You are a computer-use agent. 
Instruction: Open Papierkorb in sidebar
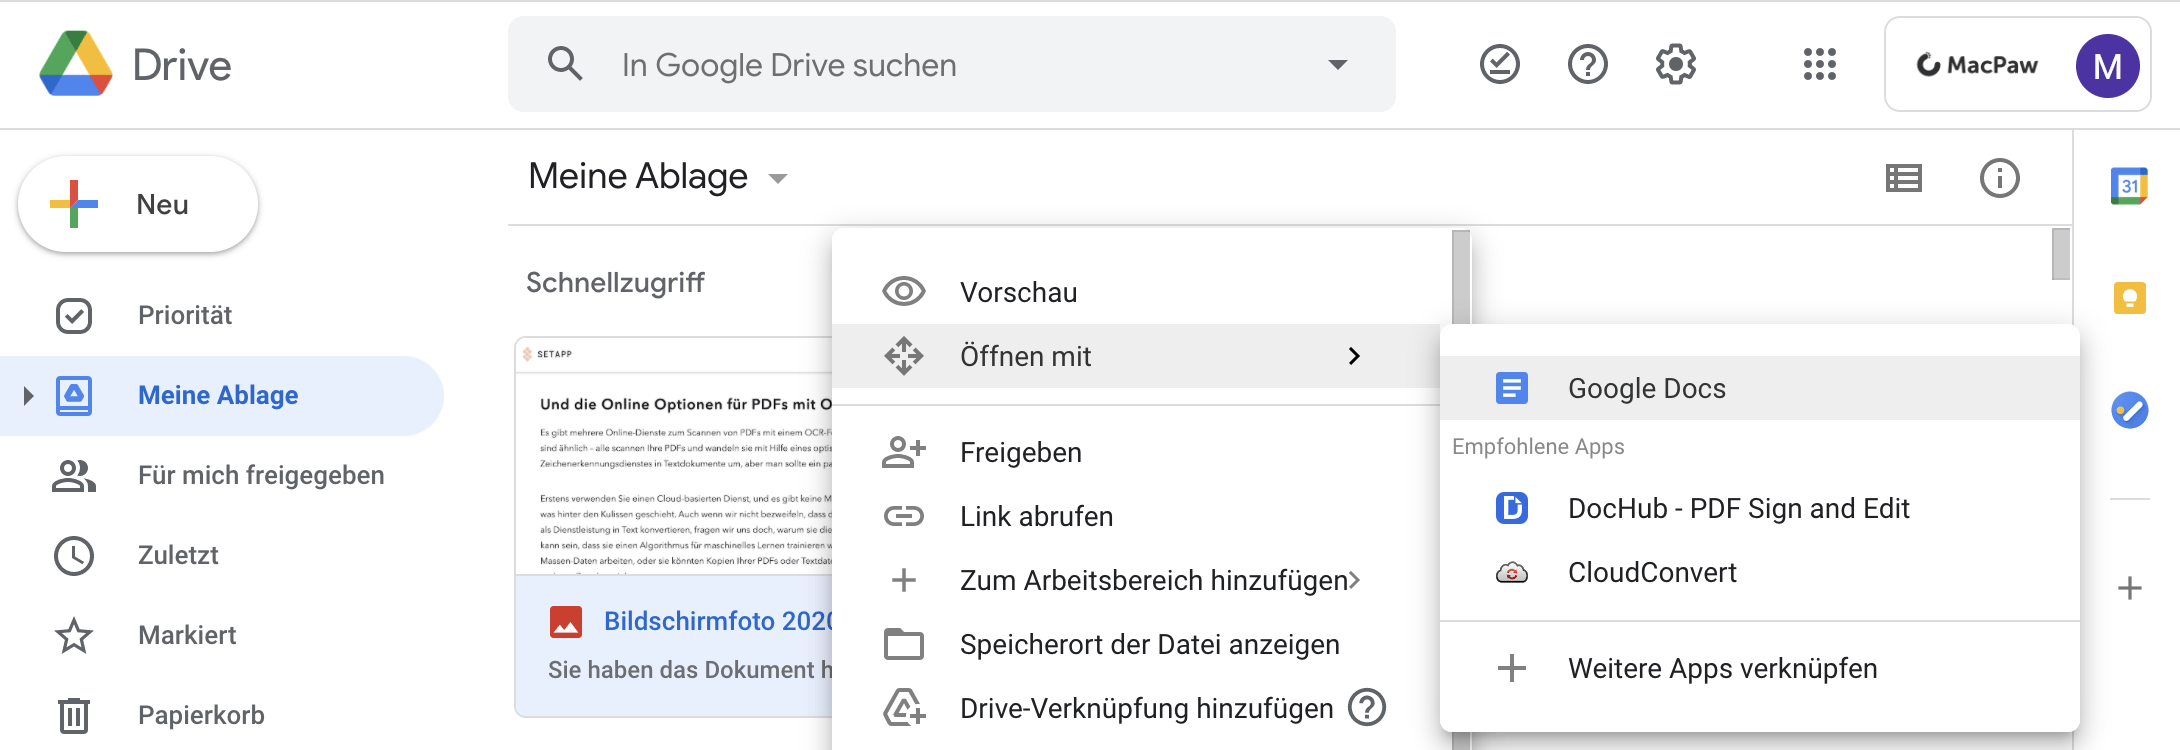222,716
